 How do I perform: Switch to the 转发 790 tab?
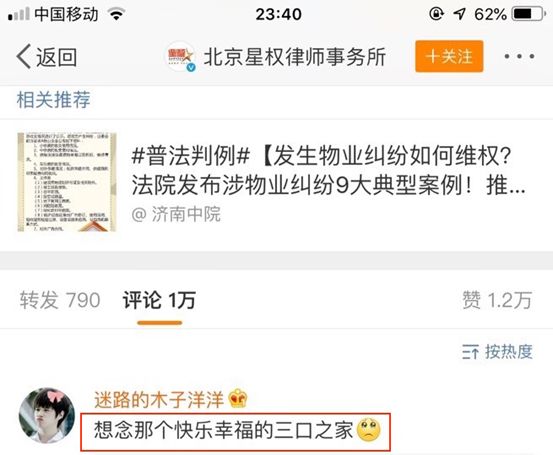(x=60, y=301)
